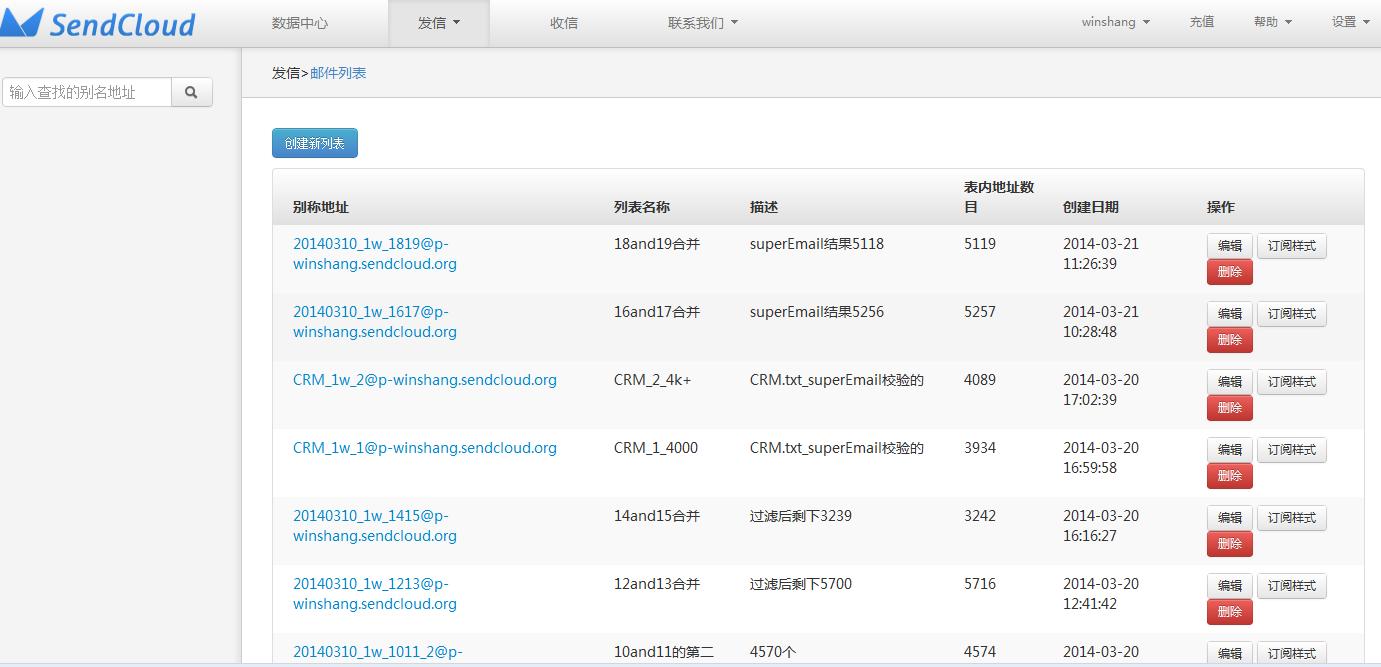Select the address count 3934
Viewport: 1381px width, 667px height.
coord(980,448)
